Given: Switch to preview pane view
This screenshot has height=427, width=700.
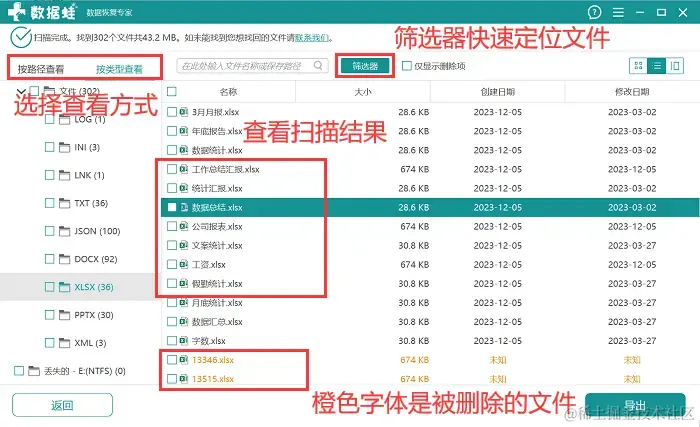Looking at the screenshot, I should (x=675, y=66).
